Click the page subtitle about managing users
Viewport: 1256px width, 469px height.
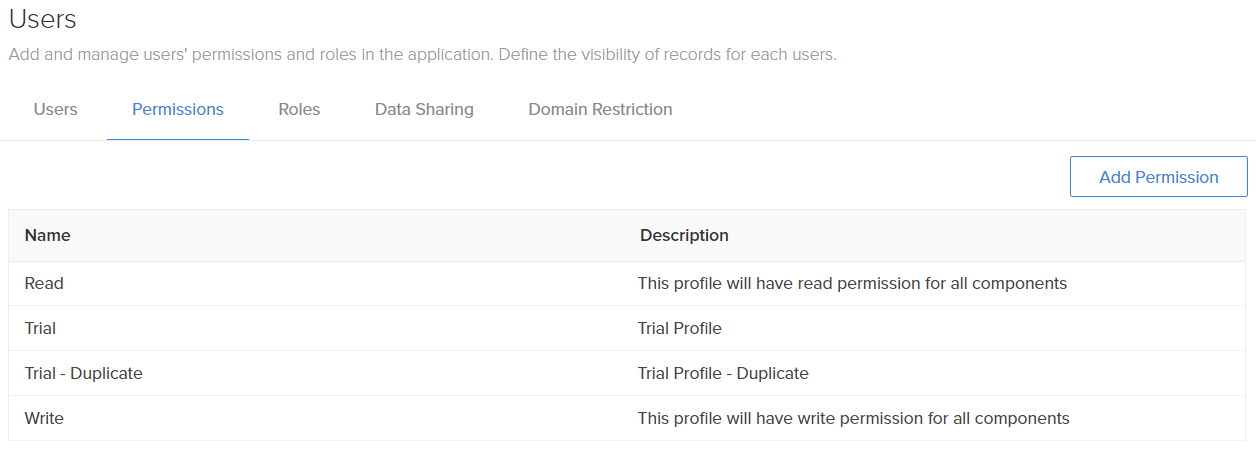(x=422, y=54)
